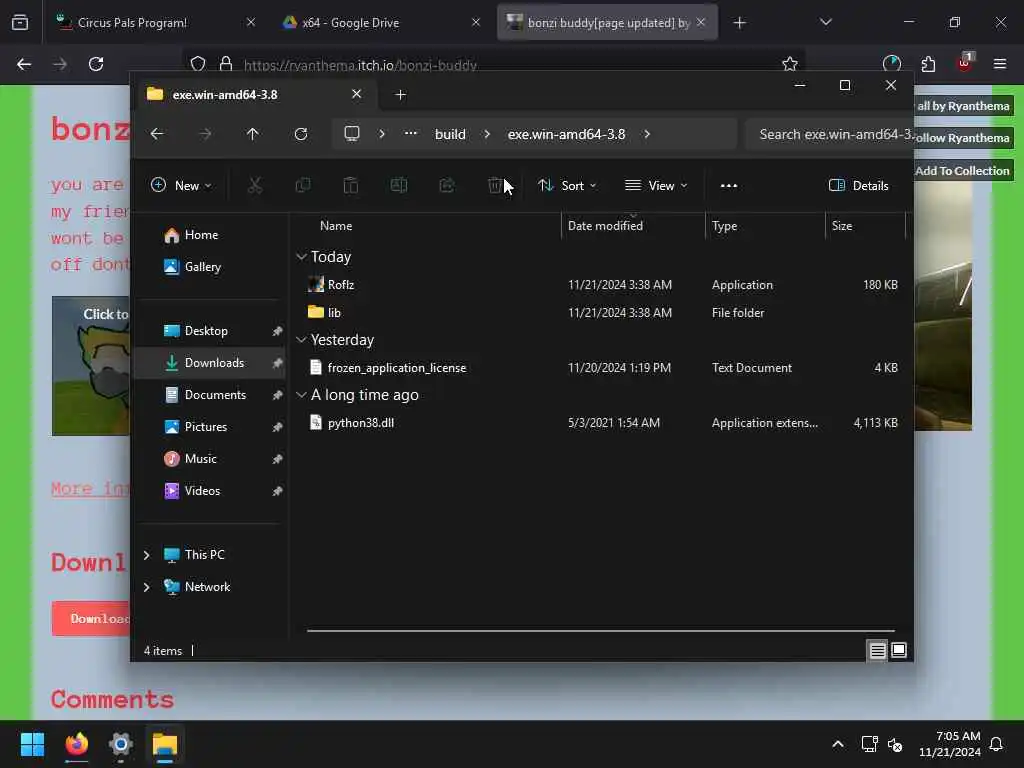Switch to large thumbnails view icon in status bar

[x=899, y=650]
